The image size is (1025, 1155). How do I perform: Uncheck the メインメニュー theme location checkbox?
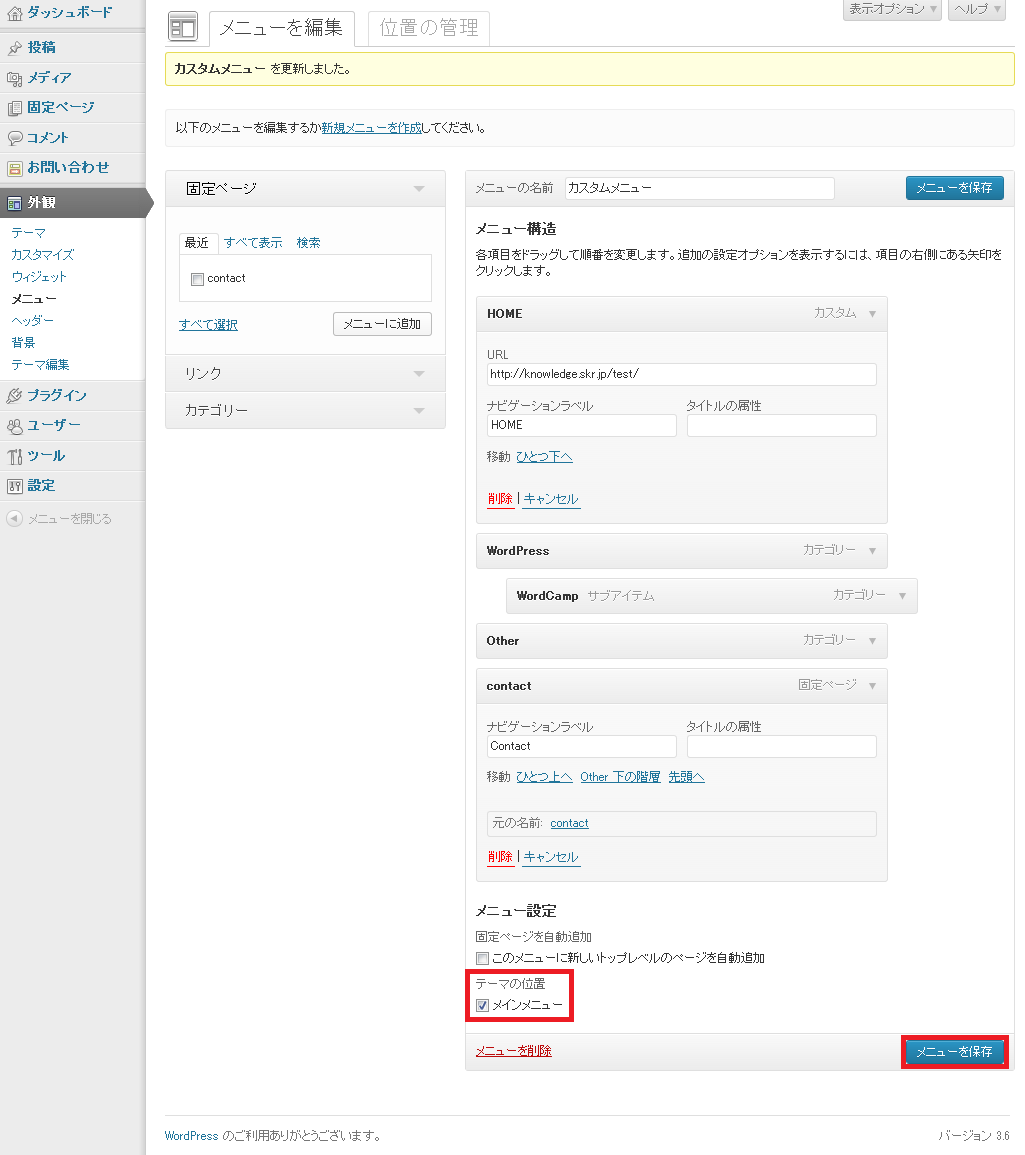point(483,1005)
